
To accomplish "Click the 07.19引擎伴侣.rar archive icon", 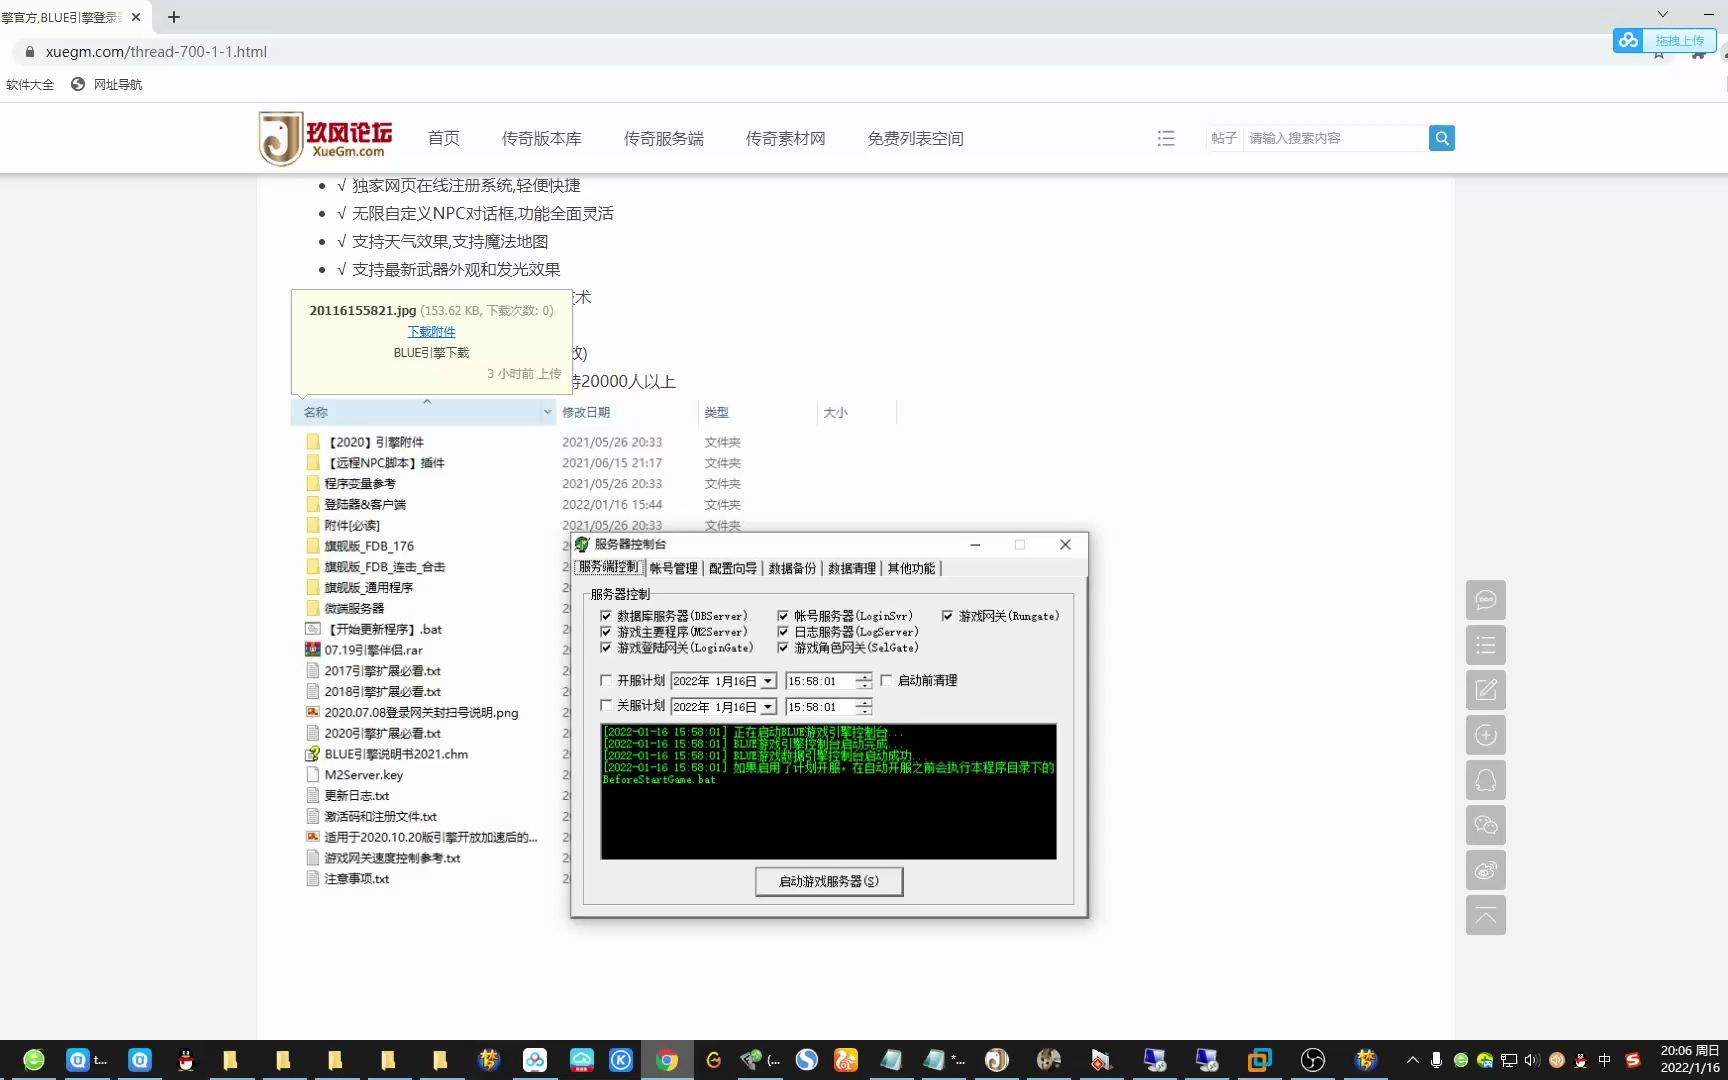I will [312, 650].
